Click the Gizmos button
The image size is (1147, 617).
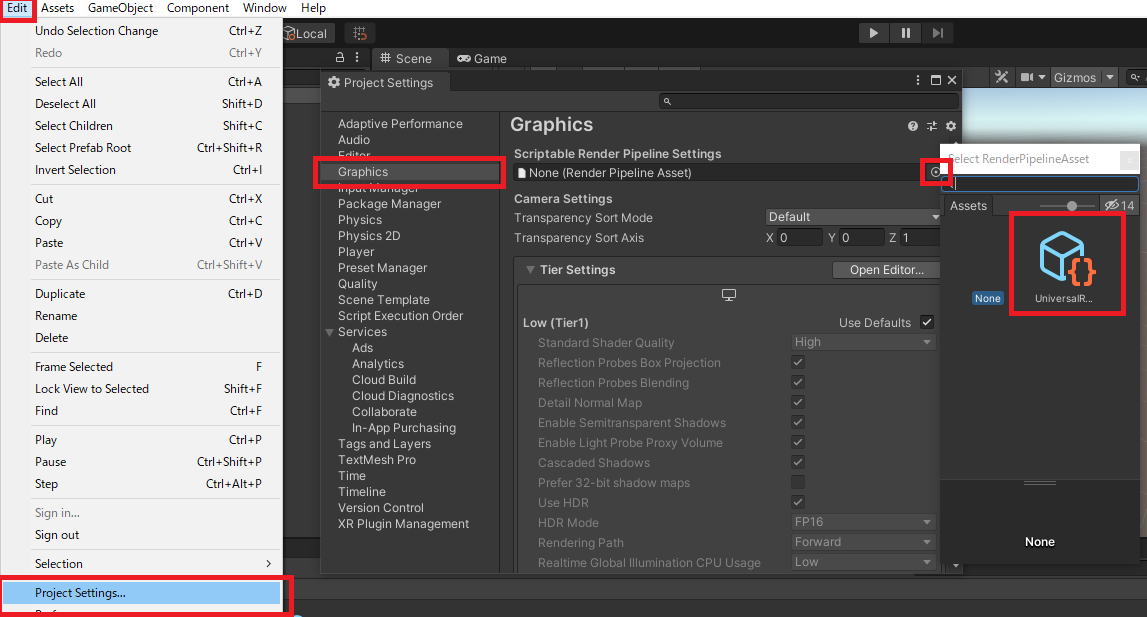[x=1075, y=77]
